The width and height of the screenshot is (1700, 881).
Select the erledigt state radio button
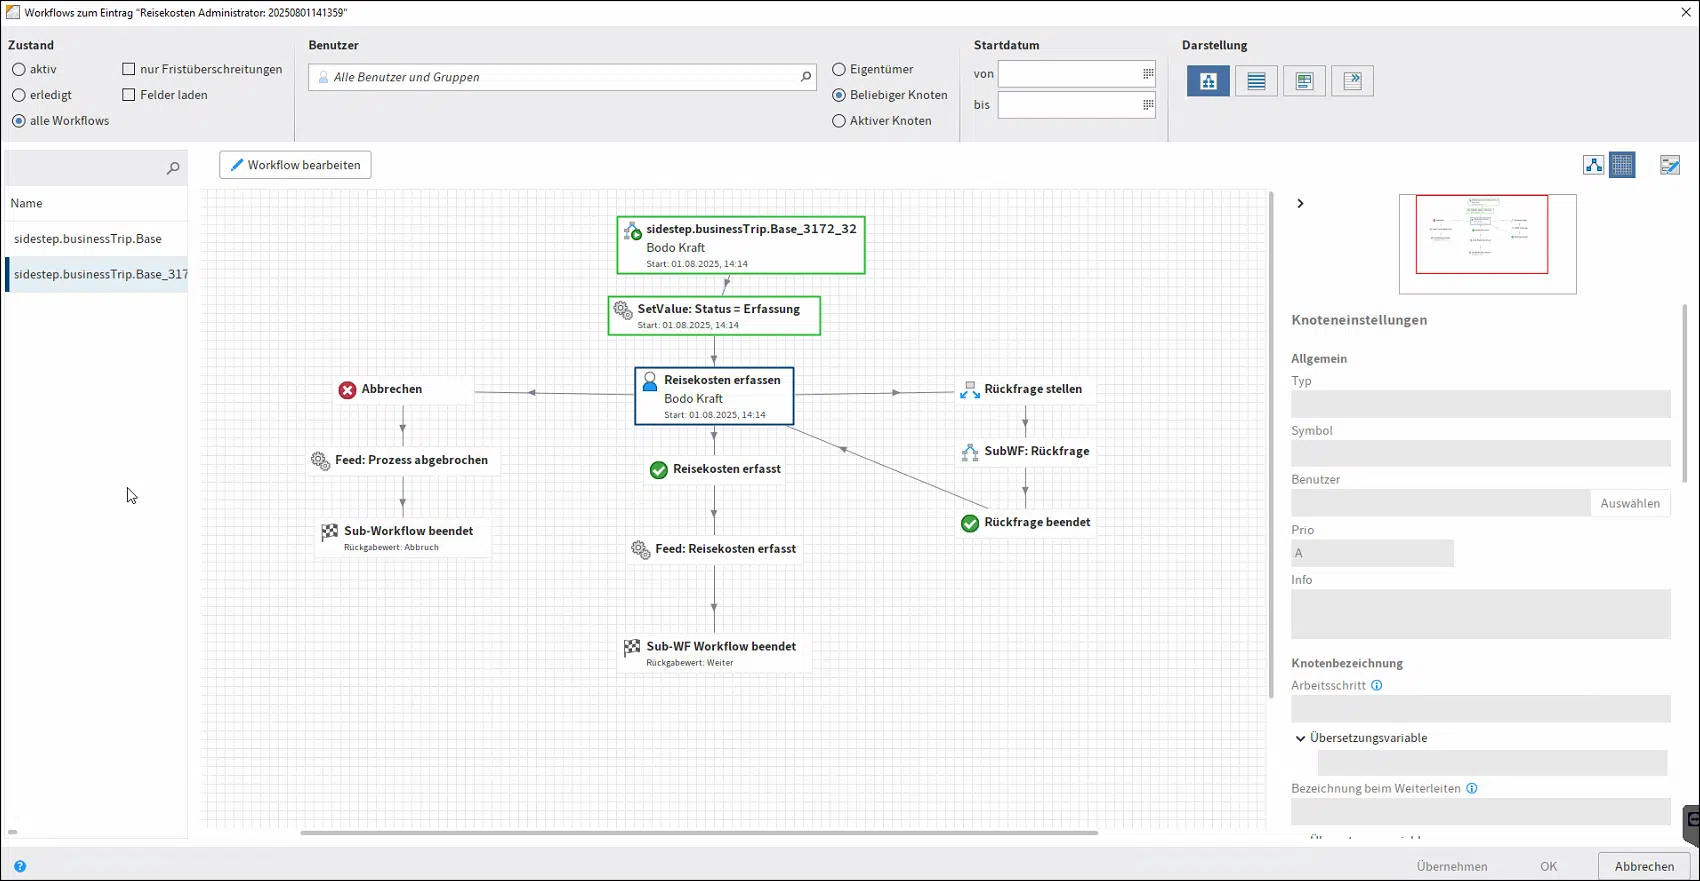click(19, 95)
